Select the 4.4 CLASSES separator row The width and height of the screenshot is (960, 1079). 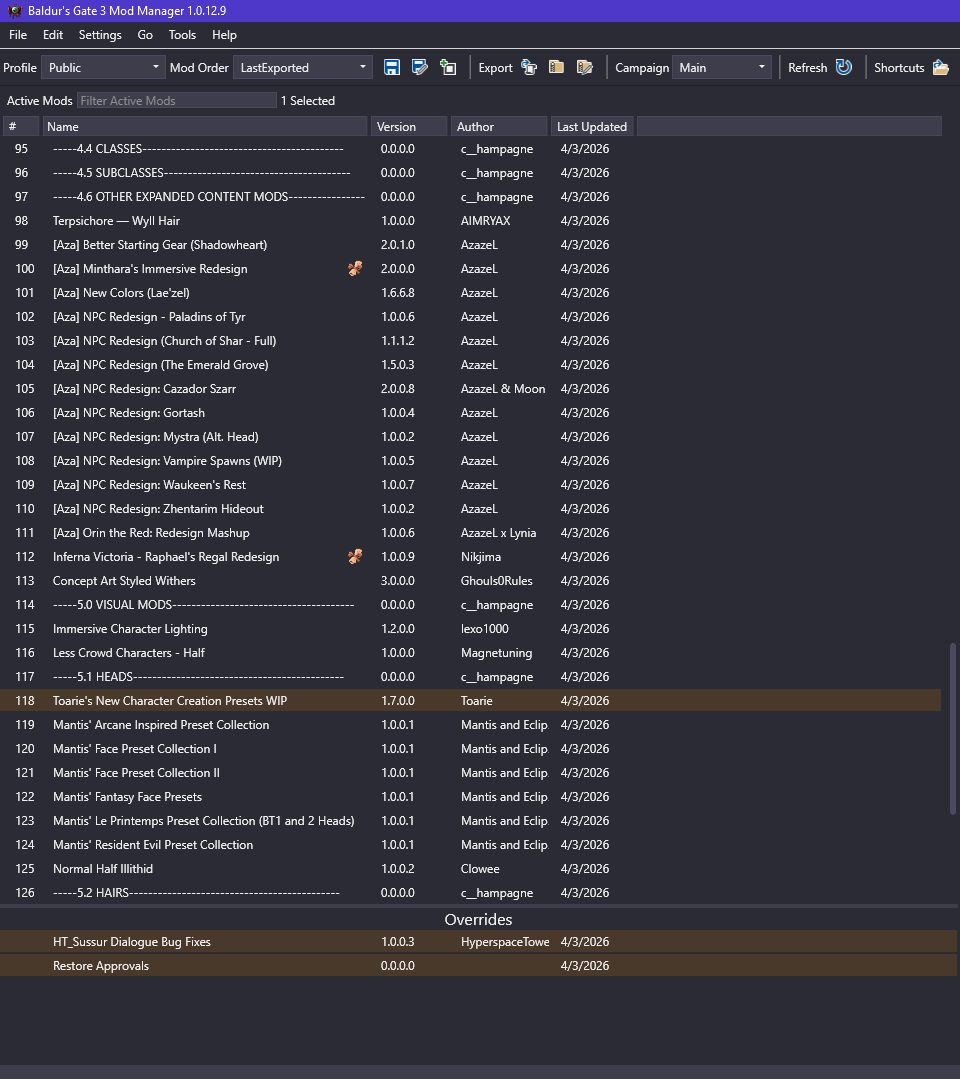[x=471, y=149]
